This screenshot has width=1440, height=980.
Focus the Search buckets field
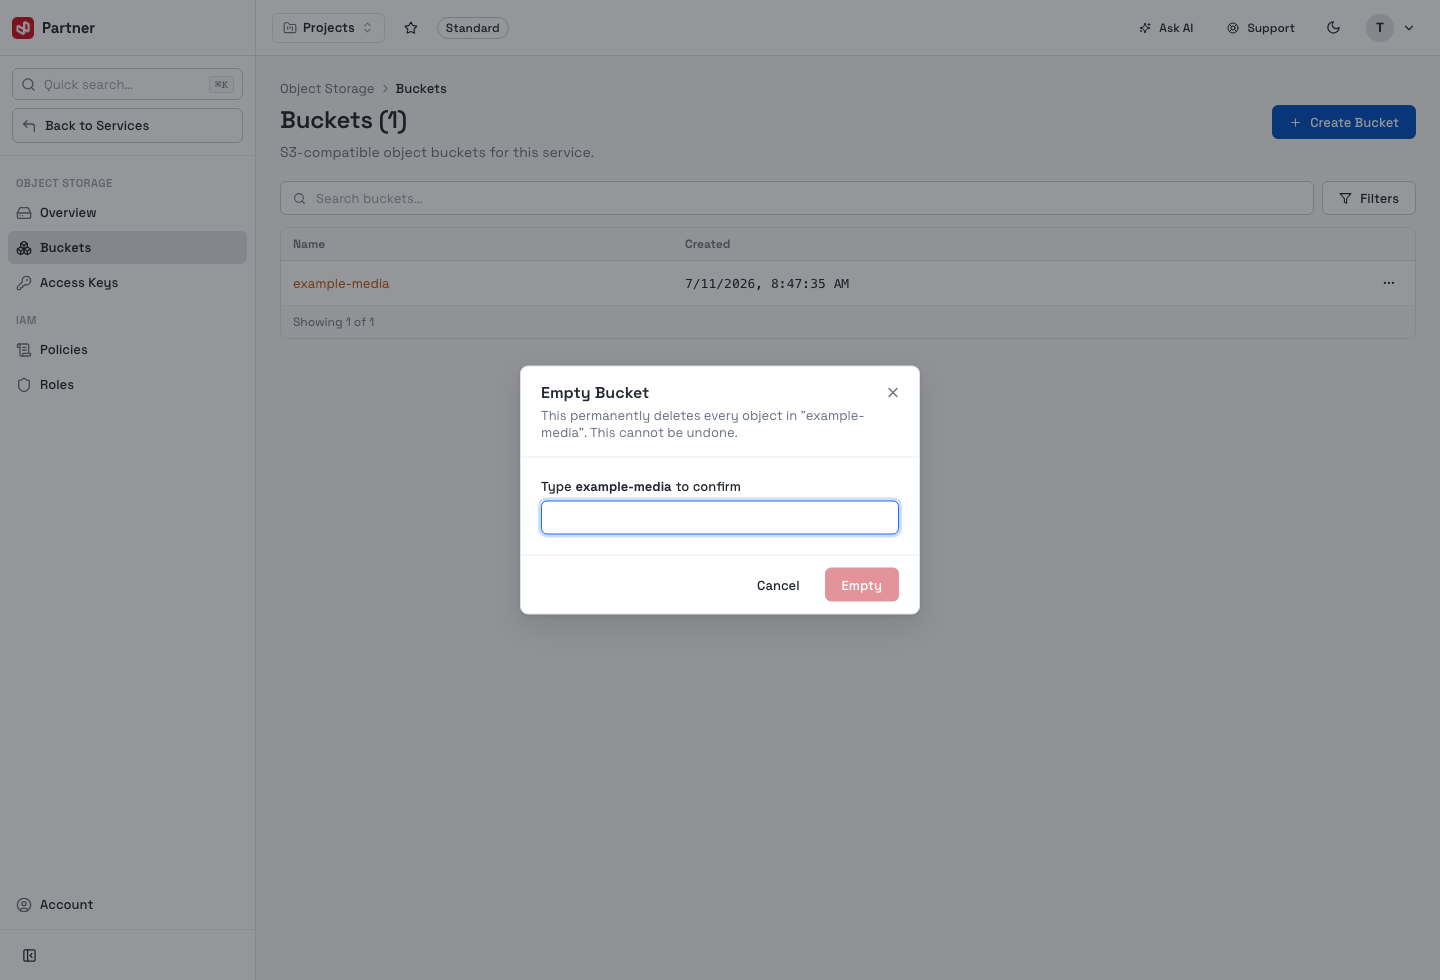(x=796, y=198)
